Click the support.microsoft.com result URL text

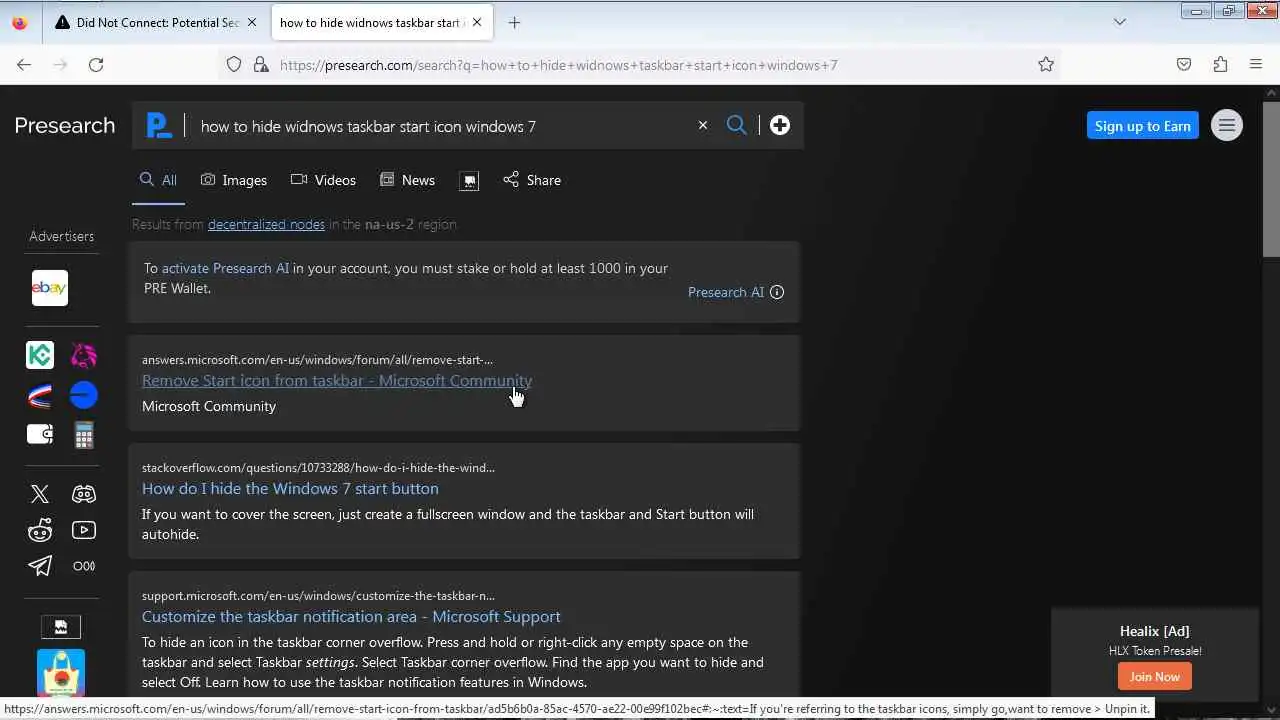click(318, 595)
